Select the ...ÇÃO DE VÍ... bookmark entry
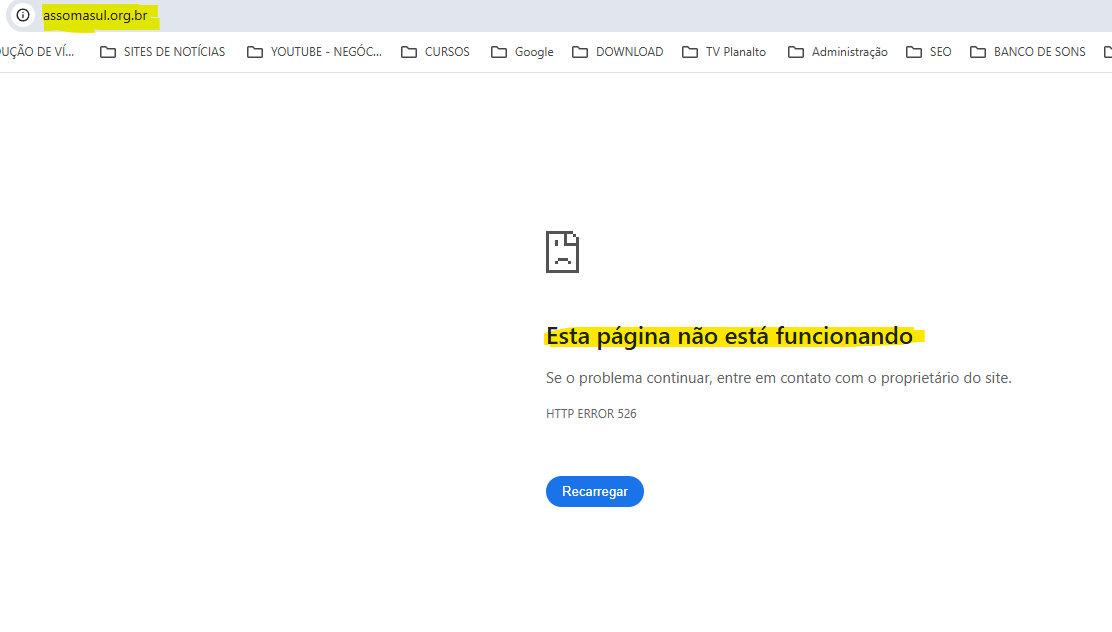 [38, 51]
